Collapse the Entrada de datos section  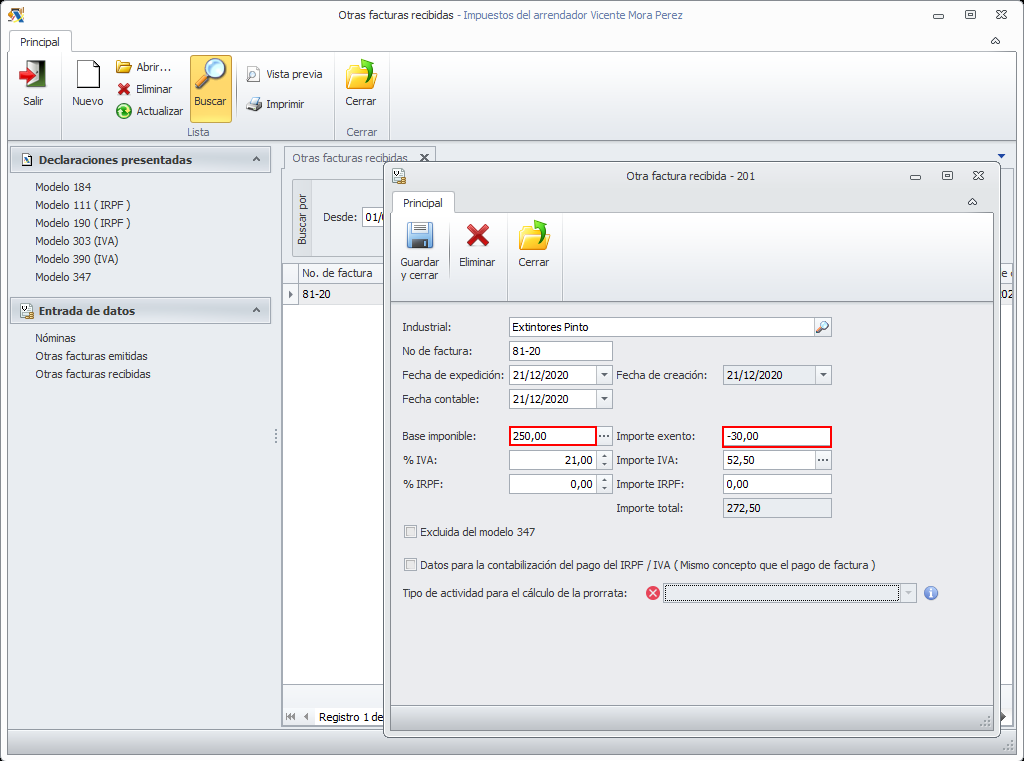coord(257,311)
